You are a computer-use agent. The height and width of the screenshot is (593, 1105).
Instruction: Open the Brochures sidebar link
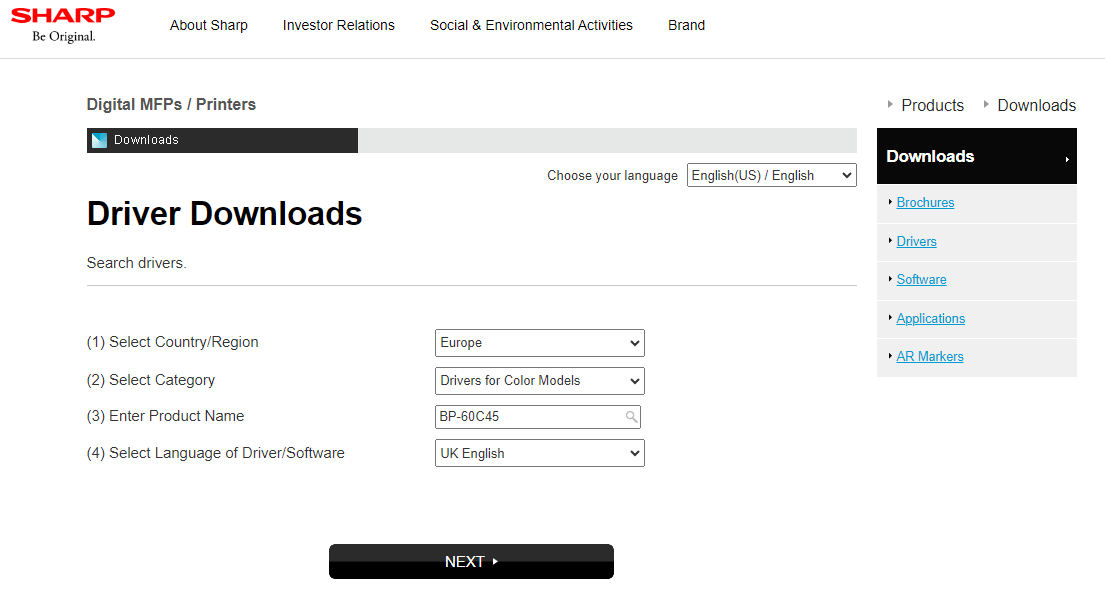point(925,203)
